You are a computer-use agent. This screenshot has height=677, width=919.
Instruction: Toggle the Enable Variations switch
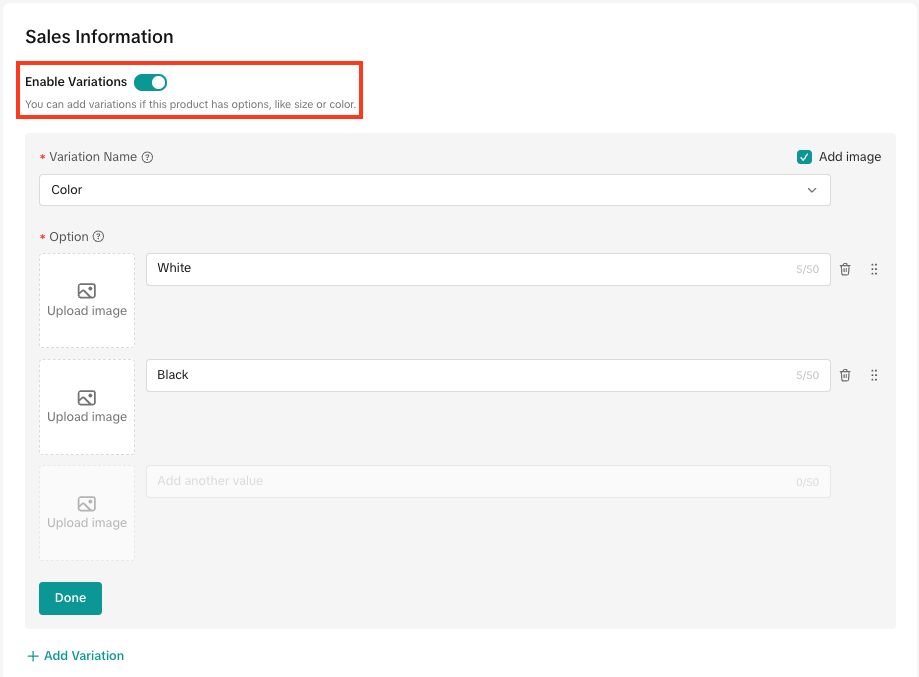[x=150, y=82]
